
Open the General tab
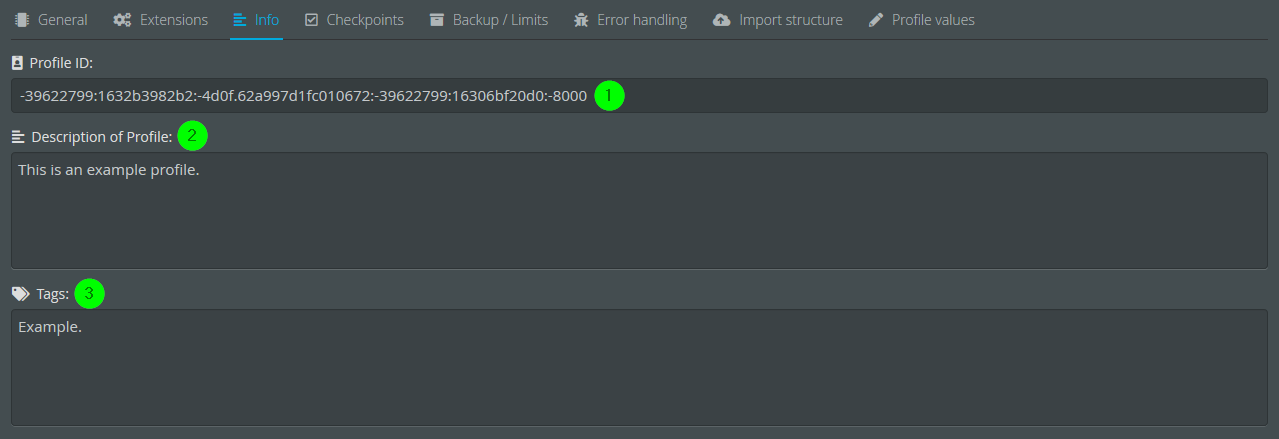pyautogui.click(x=52, y=20)
